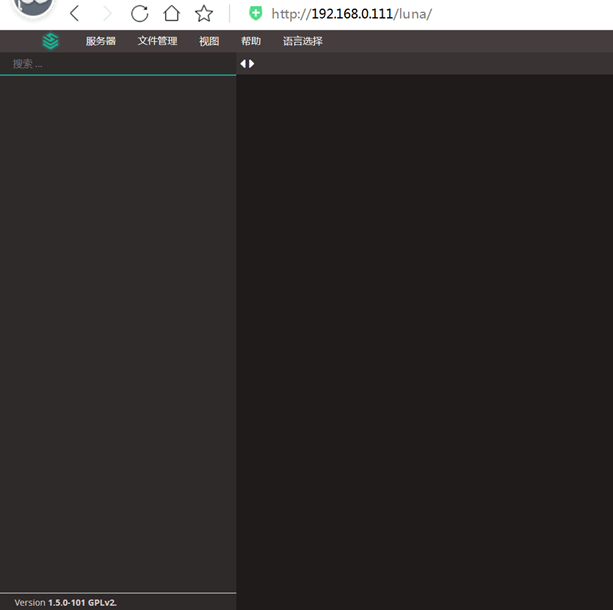Open the 文件管理 menu
This screenshot has height=610, width=613.
tap(157, 41)
